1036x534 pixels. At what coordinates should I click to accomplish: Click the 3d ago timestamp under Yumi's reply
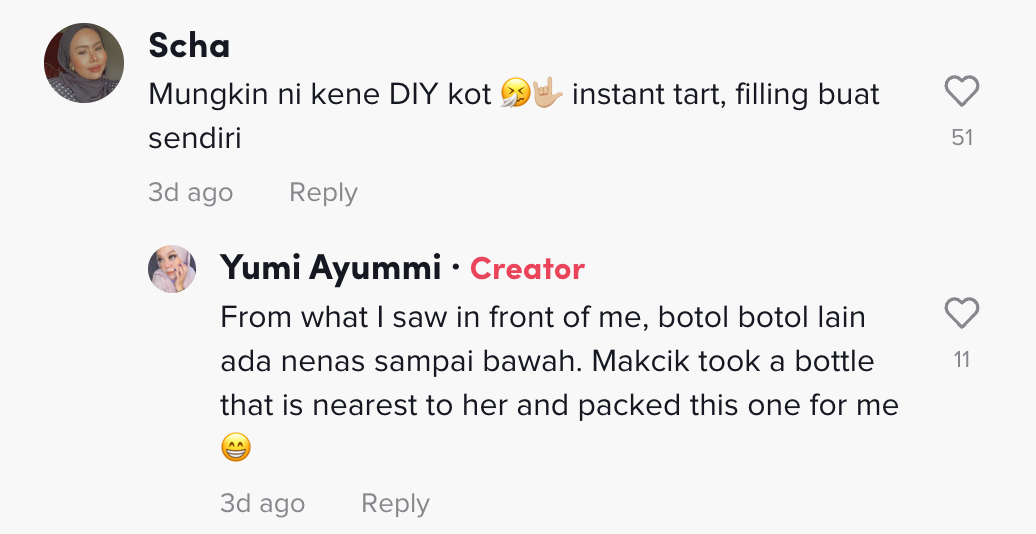(x=262, y=503)
